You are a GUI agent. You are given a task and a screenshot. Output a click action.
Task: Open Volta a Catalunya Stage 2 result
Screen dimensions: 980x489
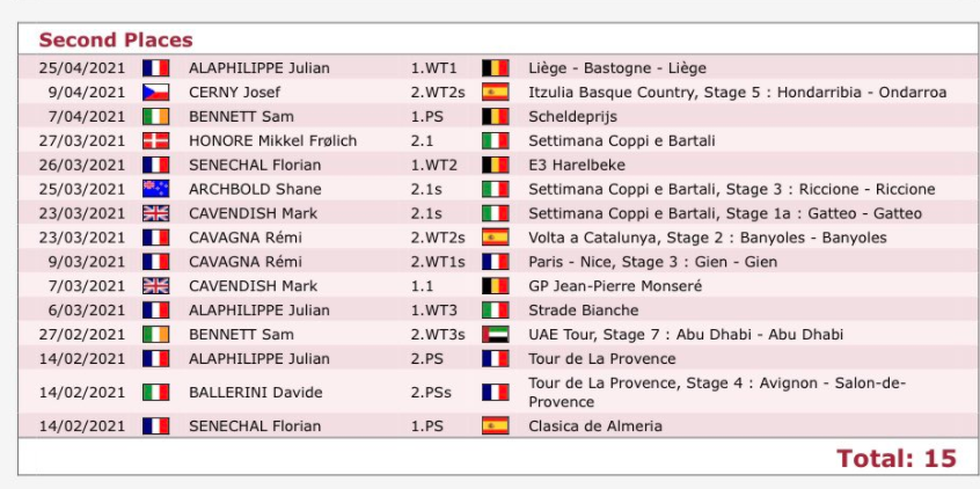[708, 238]
